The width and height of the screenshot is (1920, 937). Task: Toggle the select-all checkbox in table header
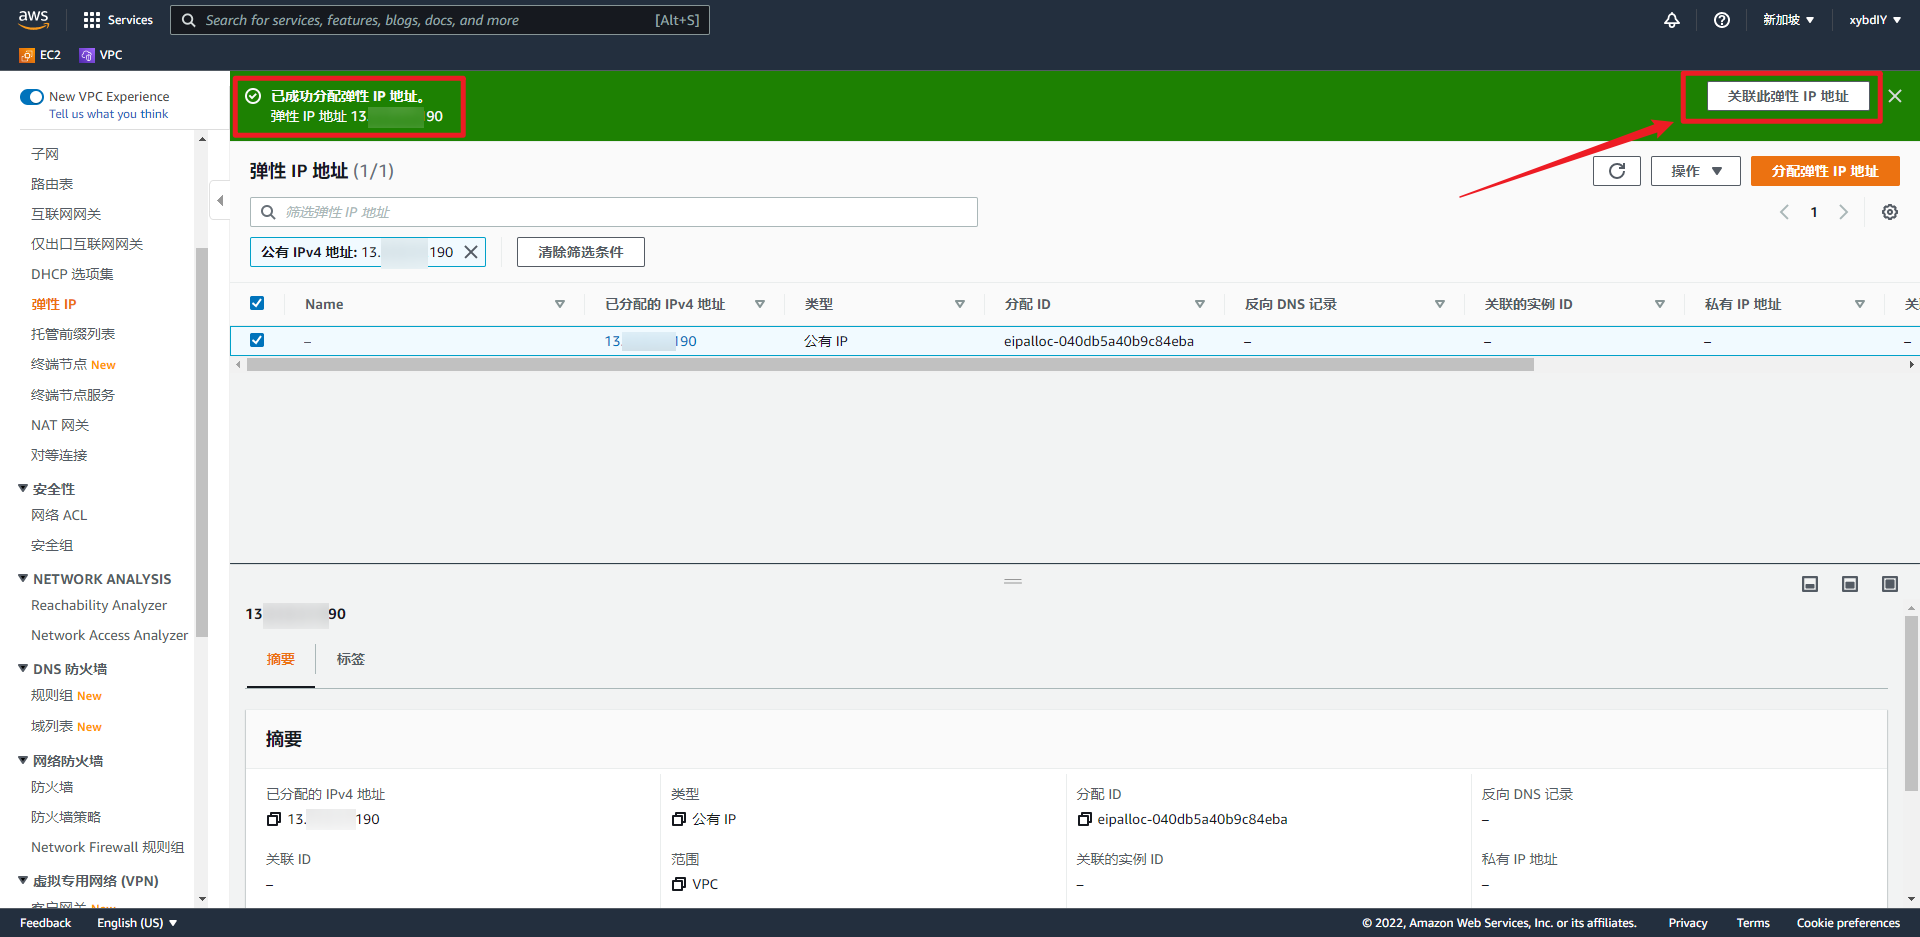click(257, 303)
